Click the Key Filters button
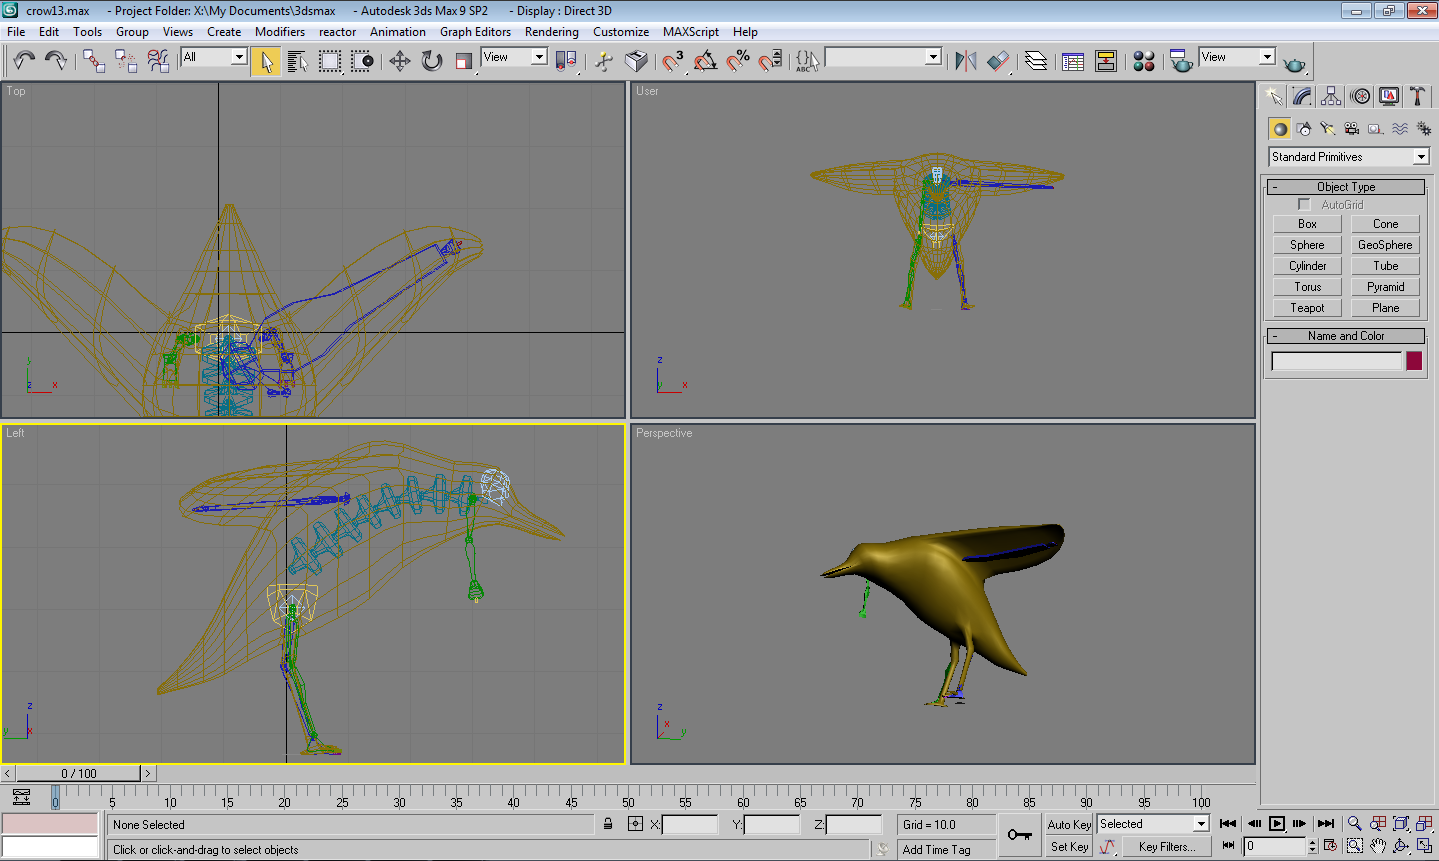The image size is (1439, 861). click(x=1166, y=847)
